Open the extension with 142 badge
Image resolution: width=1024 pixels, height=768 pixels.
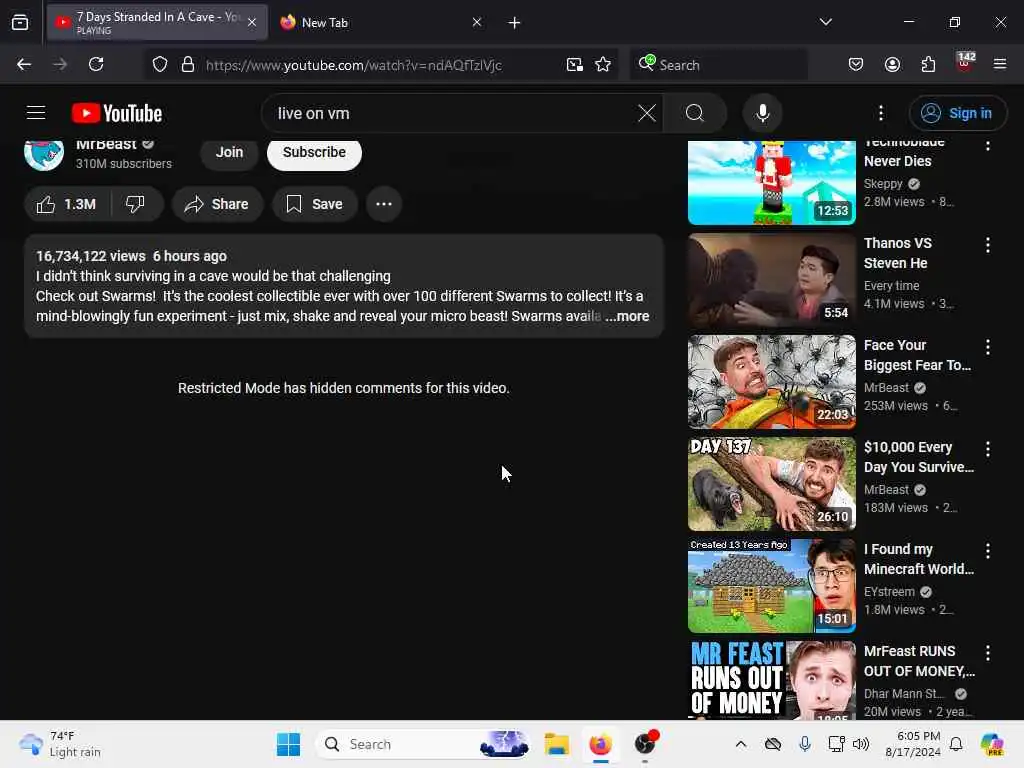[965, 63]
